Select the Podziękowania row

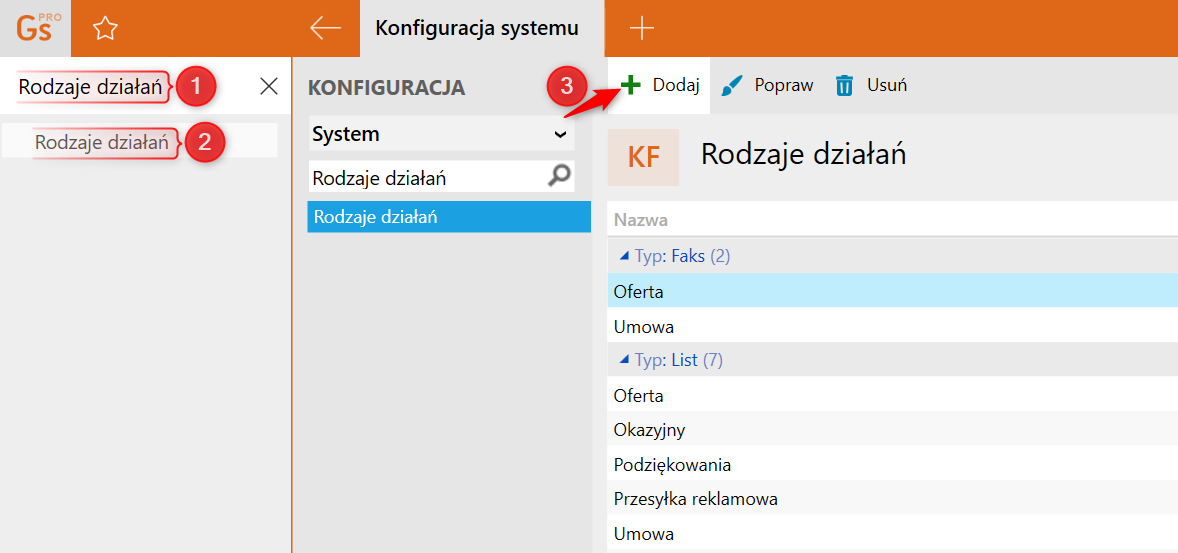point(672,465)
